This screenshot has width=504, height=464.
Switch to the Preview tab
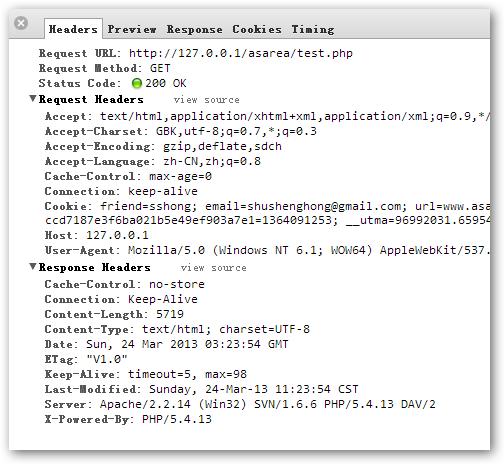(x=132, y=29)
